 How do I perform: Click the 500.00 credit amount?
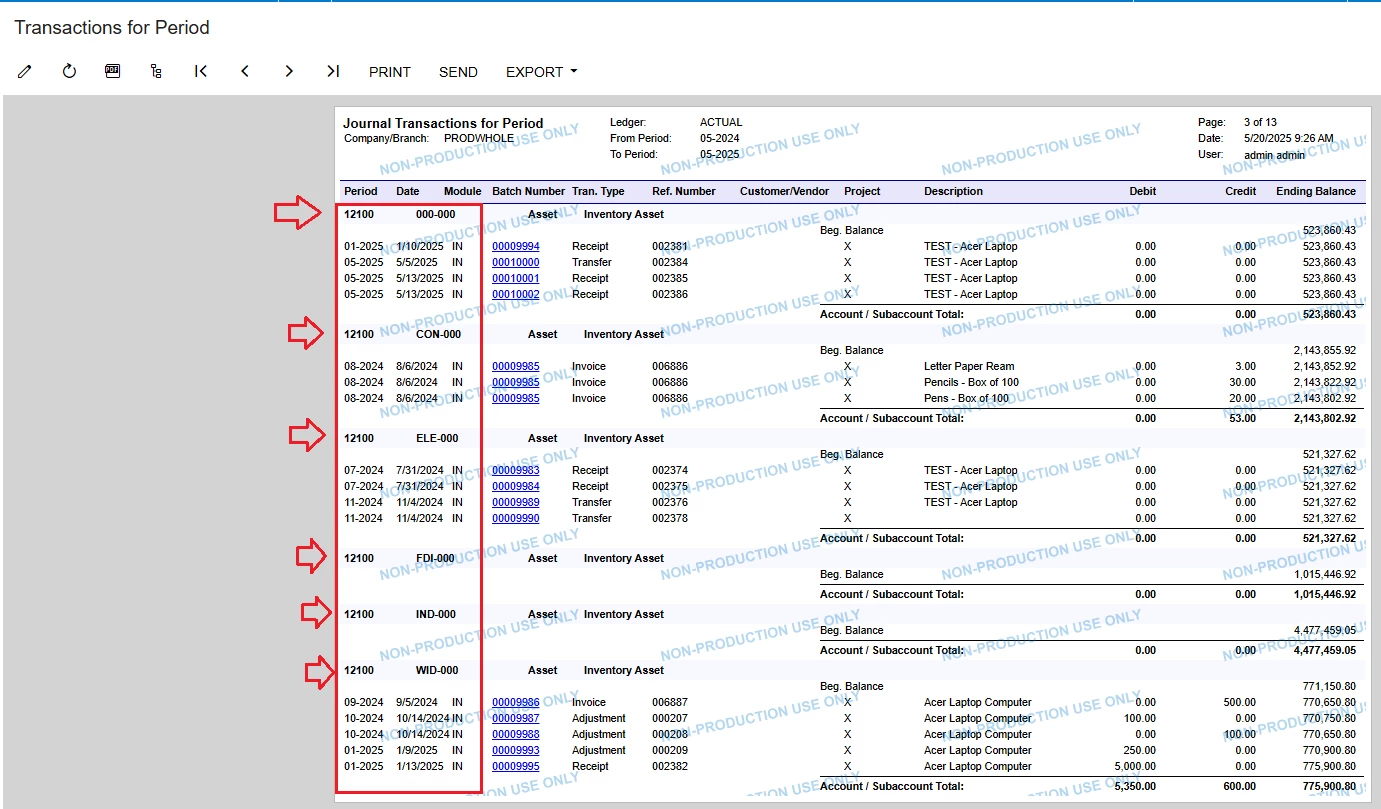coord(1240,702)
